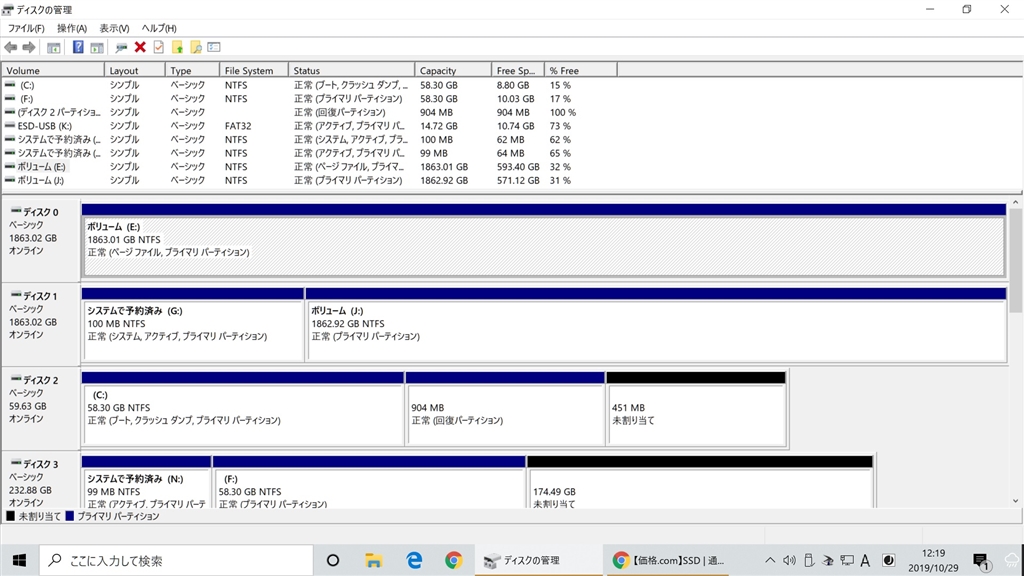Select the (C:) 58.30 GB partition block
This screenshot has height=576, width=1024.
coord(243,415)
